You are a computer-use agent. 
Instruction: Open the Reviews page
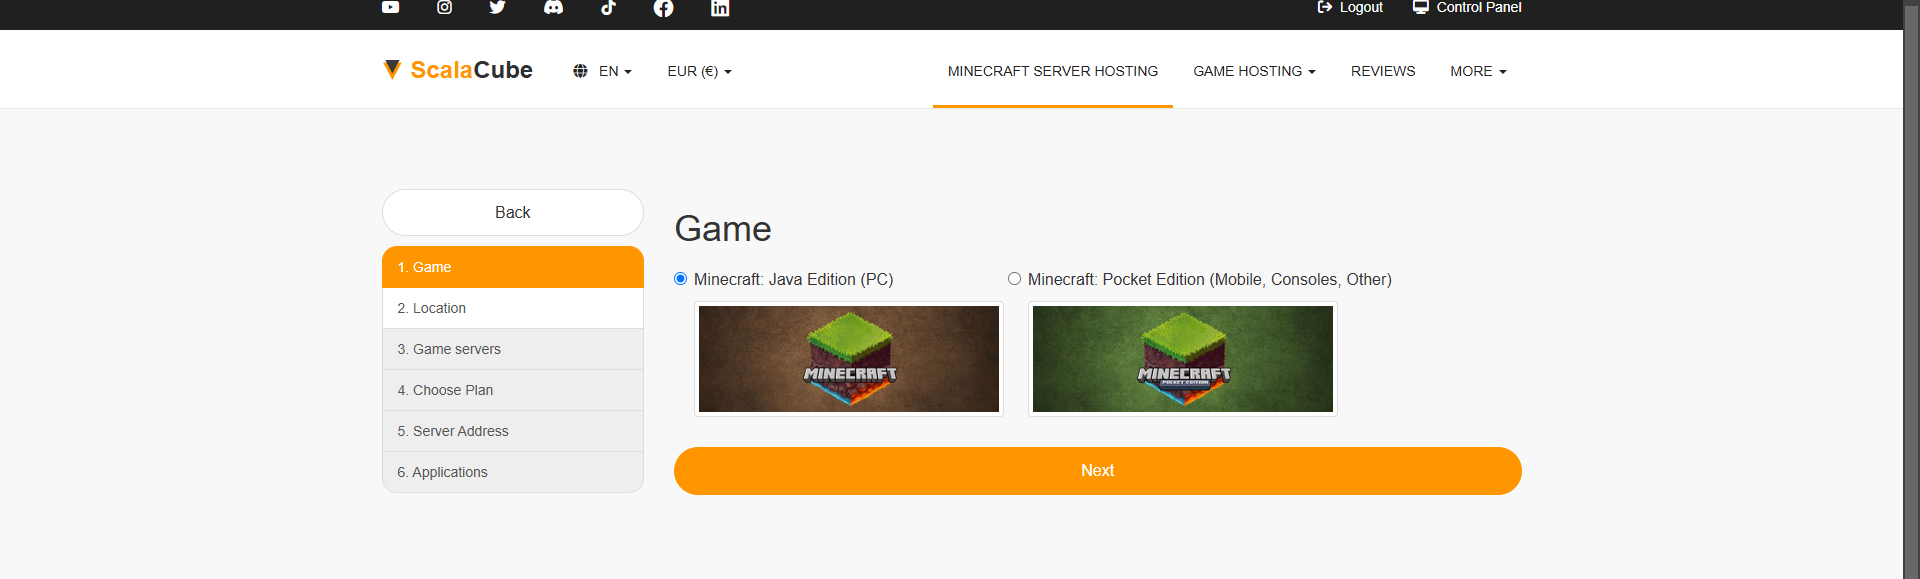1383,71
